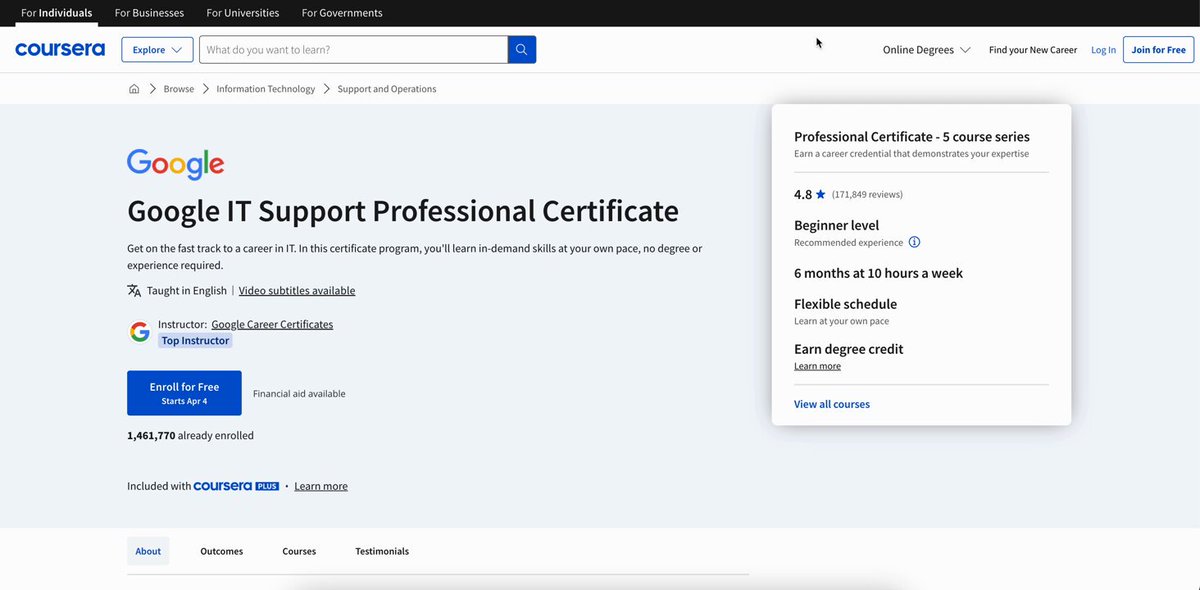Click Professional Certificate - 5 course series heading
Screen dimensions: 1200x590
pyautogui.click(x=912, y=137)
